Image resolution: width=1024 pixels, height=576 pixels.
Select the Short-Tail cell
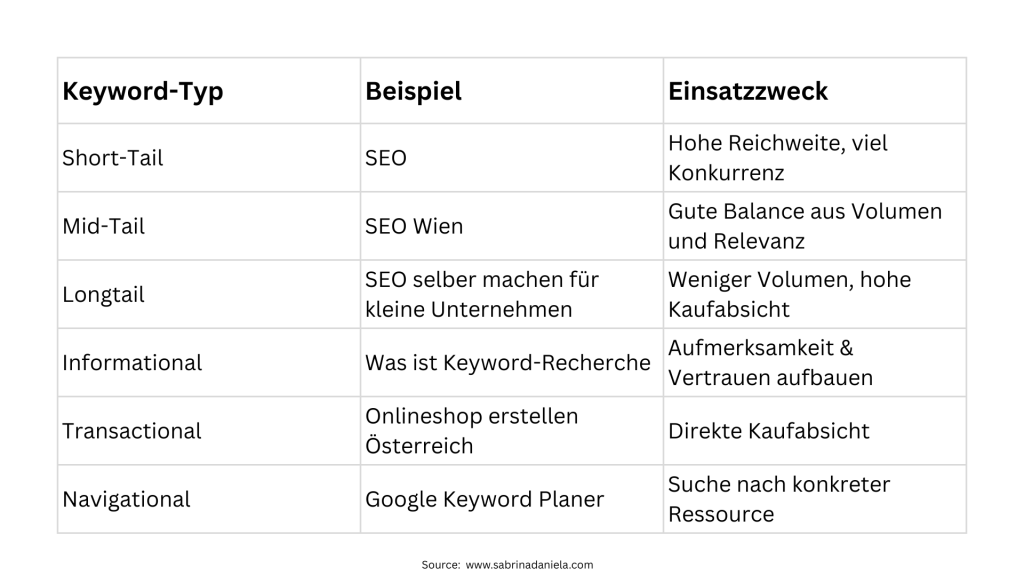click(113, 158)
